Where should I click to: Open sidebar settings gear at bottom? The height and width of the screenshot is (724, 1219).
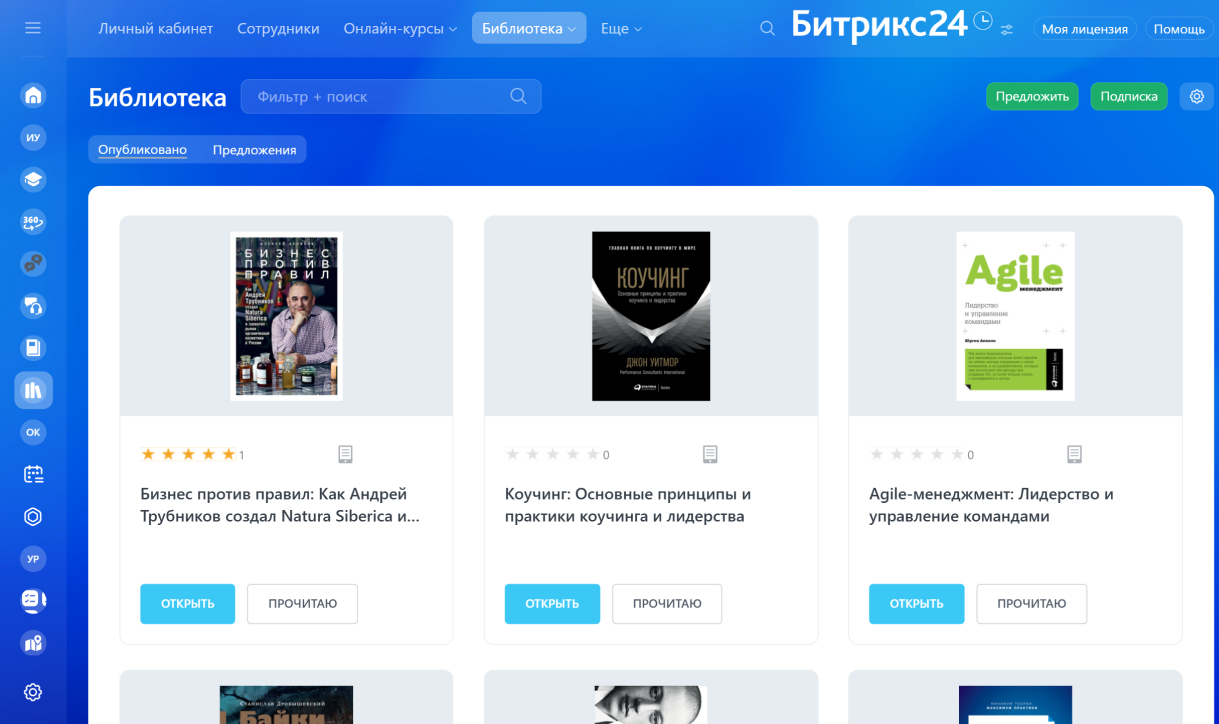pos(33,691)
